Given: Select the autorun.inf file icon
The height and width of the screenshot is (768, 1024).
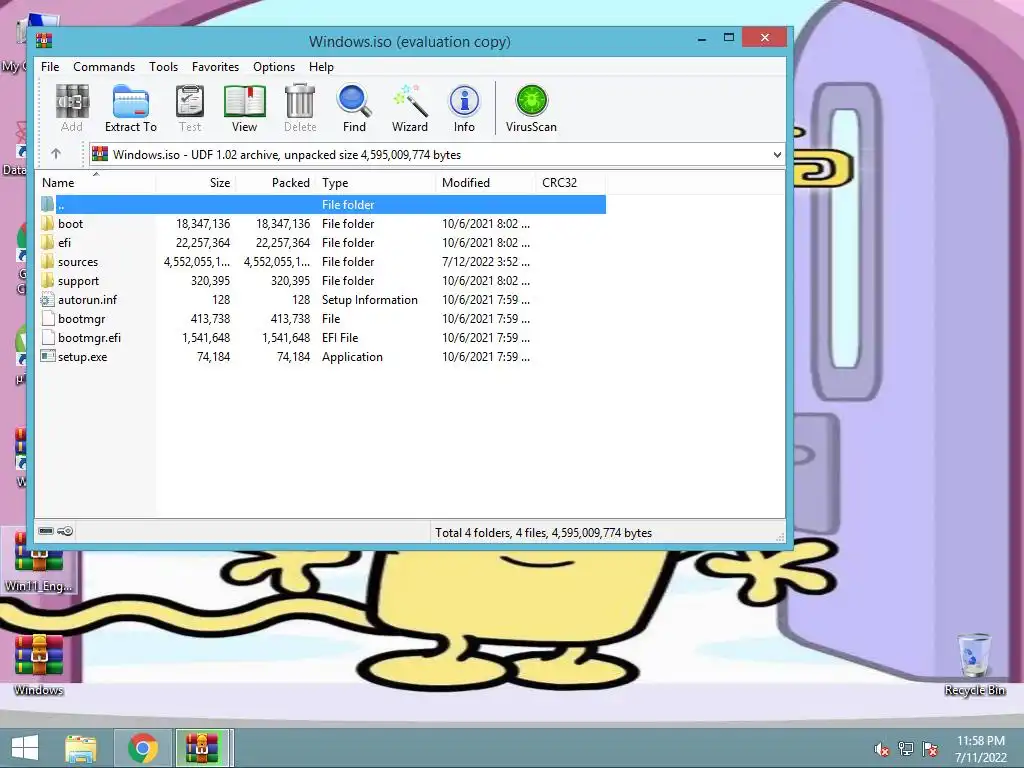Looking at the screenshot, I should [x=47, y=300].
